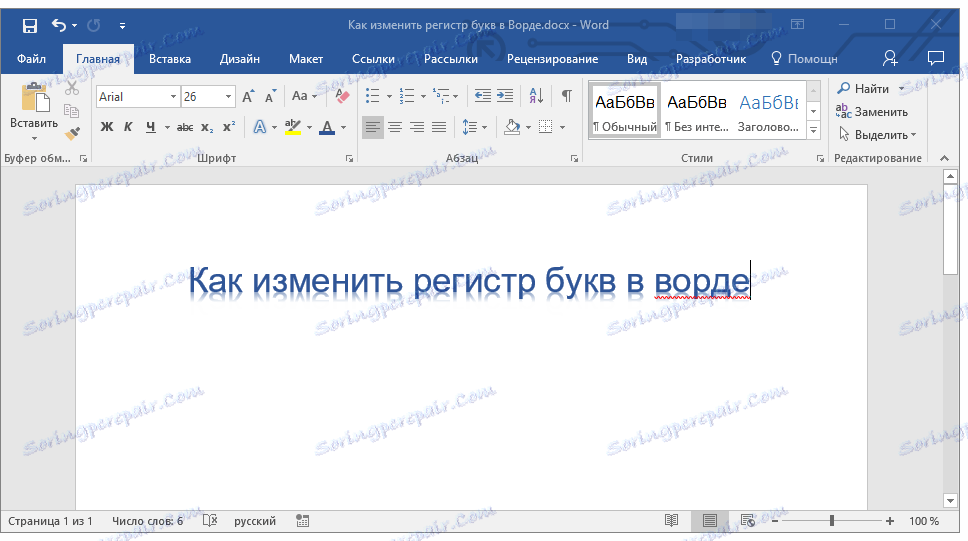
Task: Switch to the Дизайн tab
Action: click(240, 59)
